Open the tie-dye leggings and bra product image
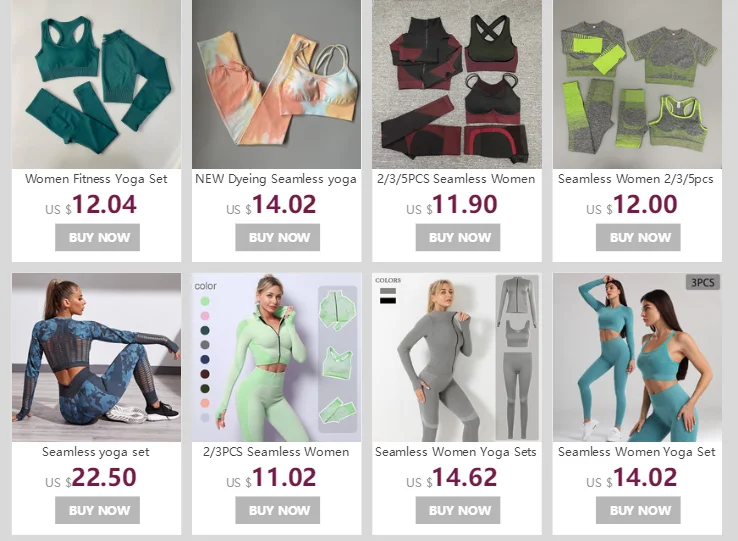This screenshot has width=738, height=541. (277, 84)
